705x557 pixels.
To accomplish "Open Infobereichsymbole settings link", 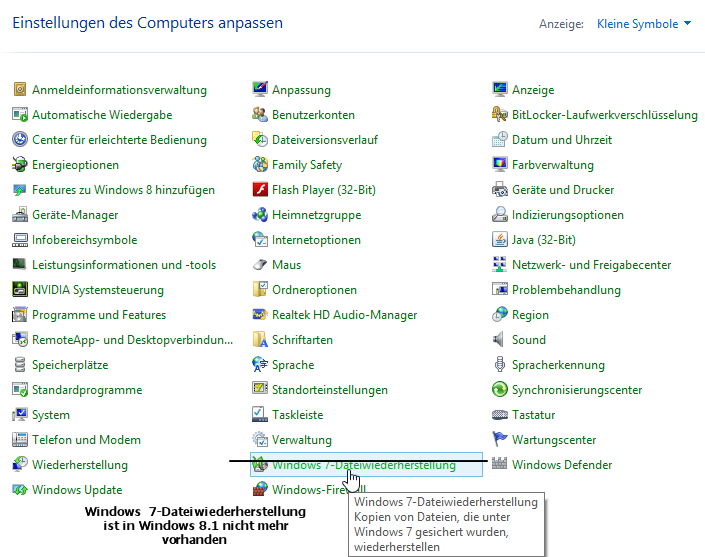I will pos(85,240).
